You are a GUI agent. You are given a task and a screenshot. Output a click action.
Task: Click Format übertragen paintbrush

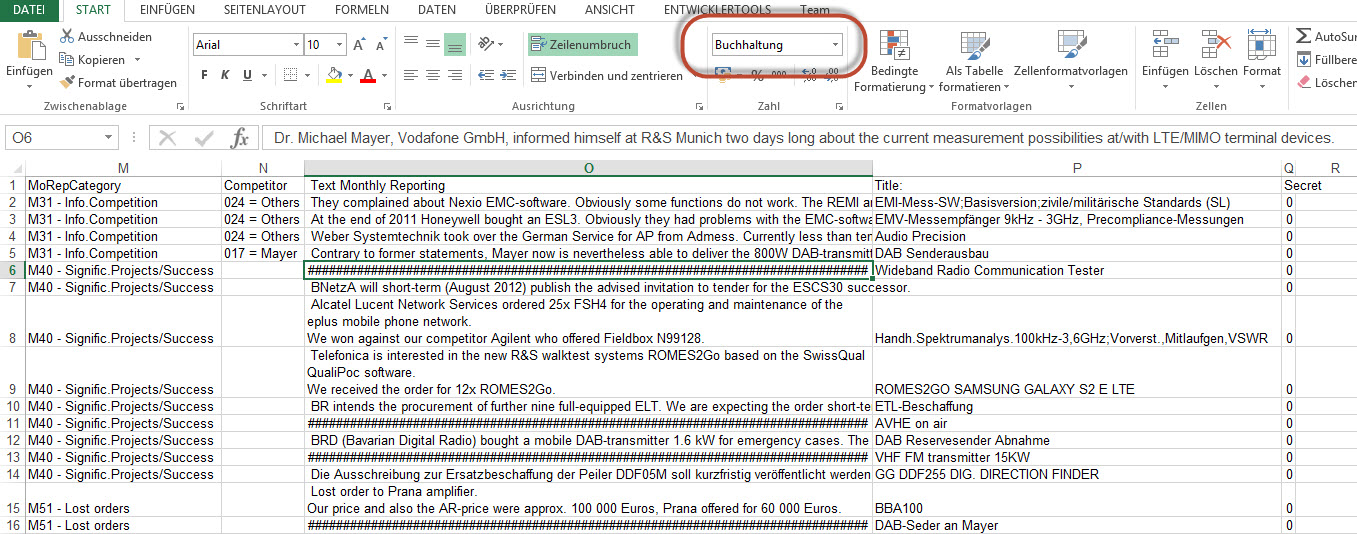coord(67,83)
